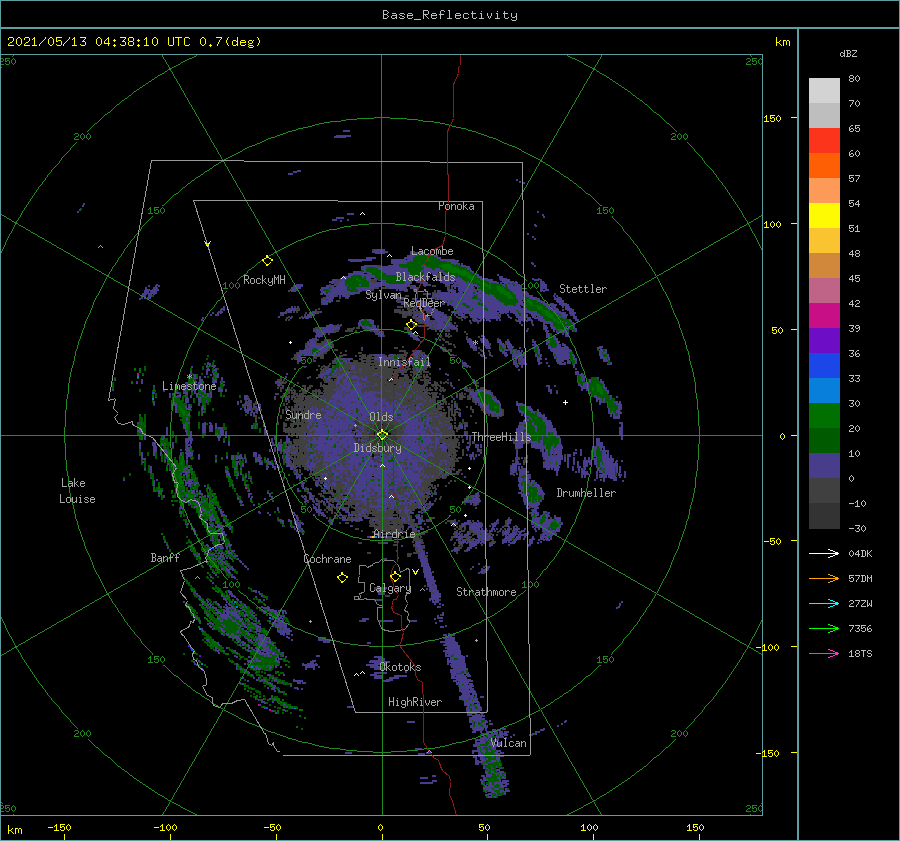900x841 pixels.
Task: Pick the bright yellow 51-54 dBZ swatch
Action: [824, 216]
